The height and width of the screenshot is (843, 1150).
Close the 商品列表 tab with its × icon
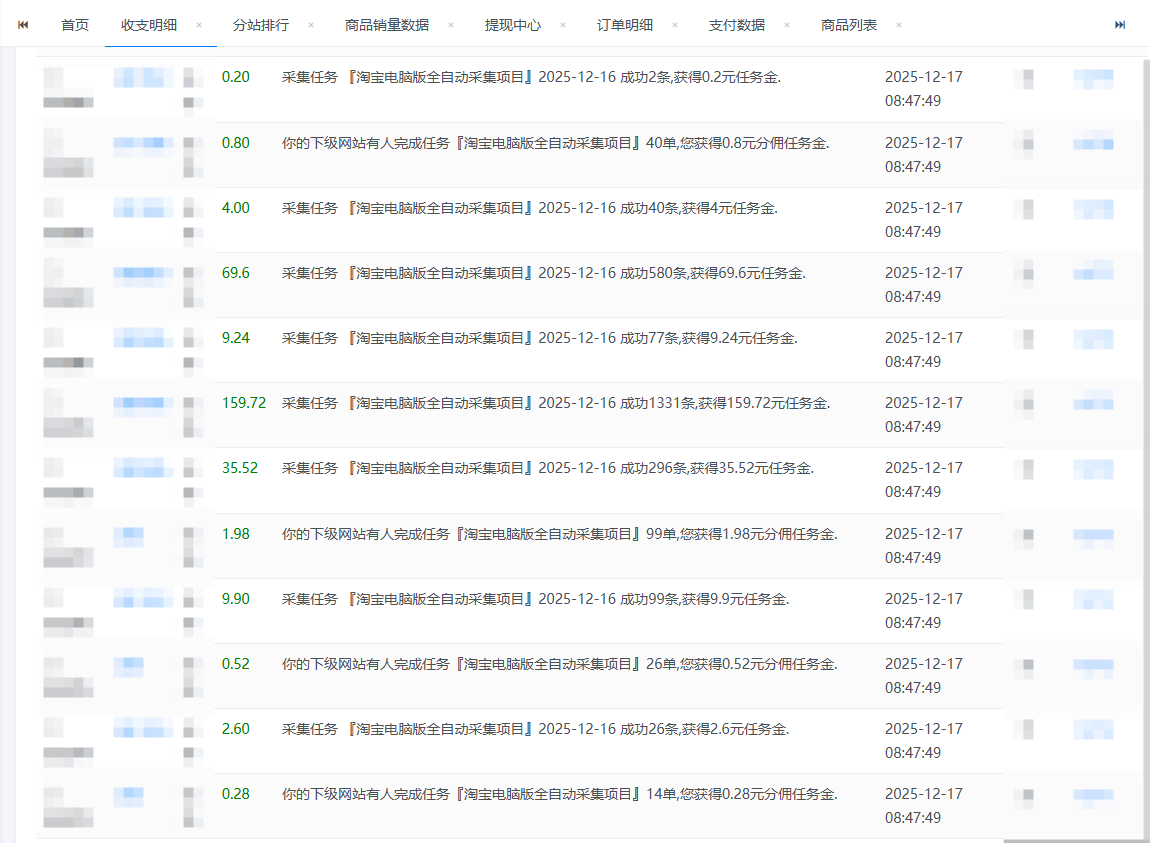pyautogui.click(x=898, y=24)
